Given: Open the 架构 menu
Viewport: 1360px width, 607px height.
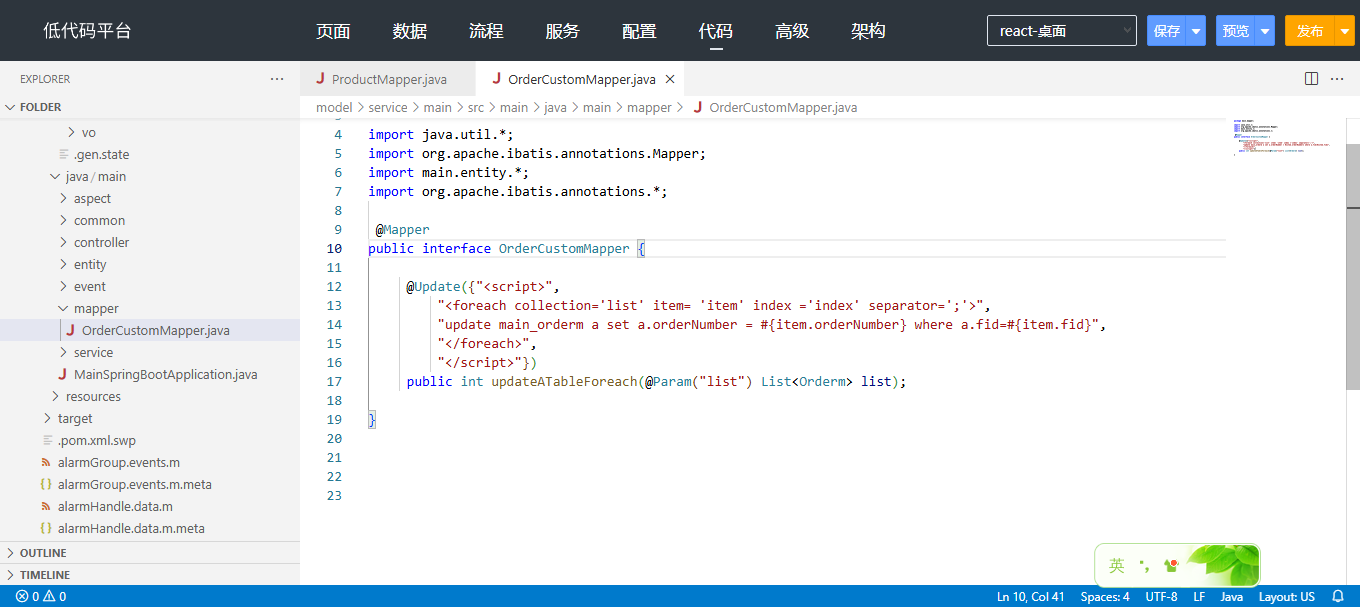Looking at the screenshot, I should click(869, 31).
